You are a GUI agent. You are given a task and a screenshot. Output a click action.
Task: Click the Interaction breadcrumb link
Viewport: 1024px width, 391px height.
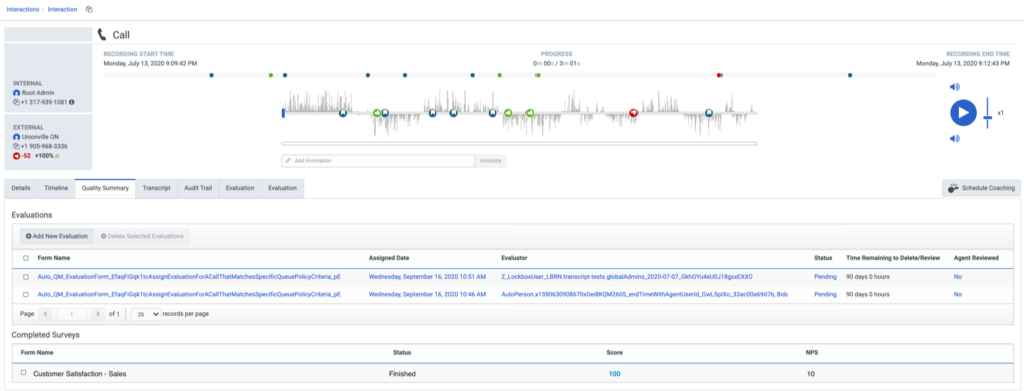coord(63,9)
